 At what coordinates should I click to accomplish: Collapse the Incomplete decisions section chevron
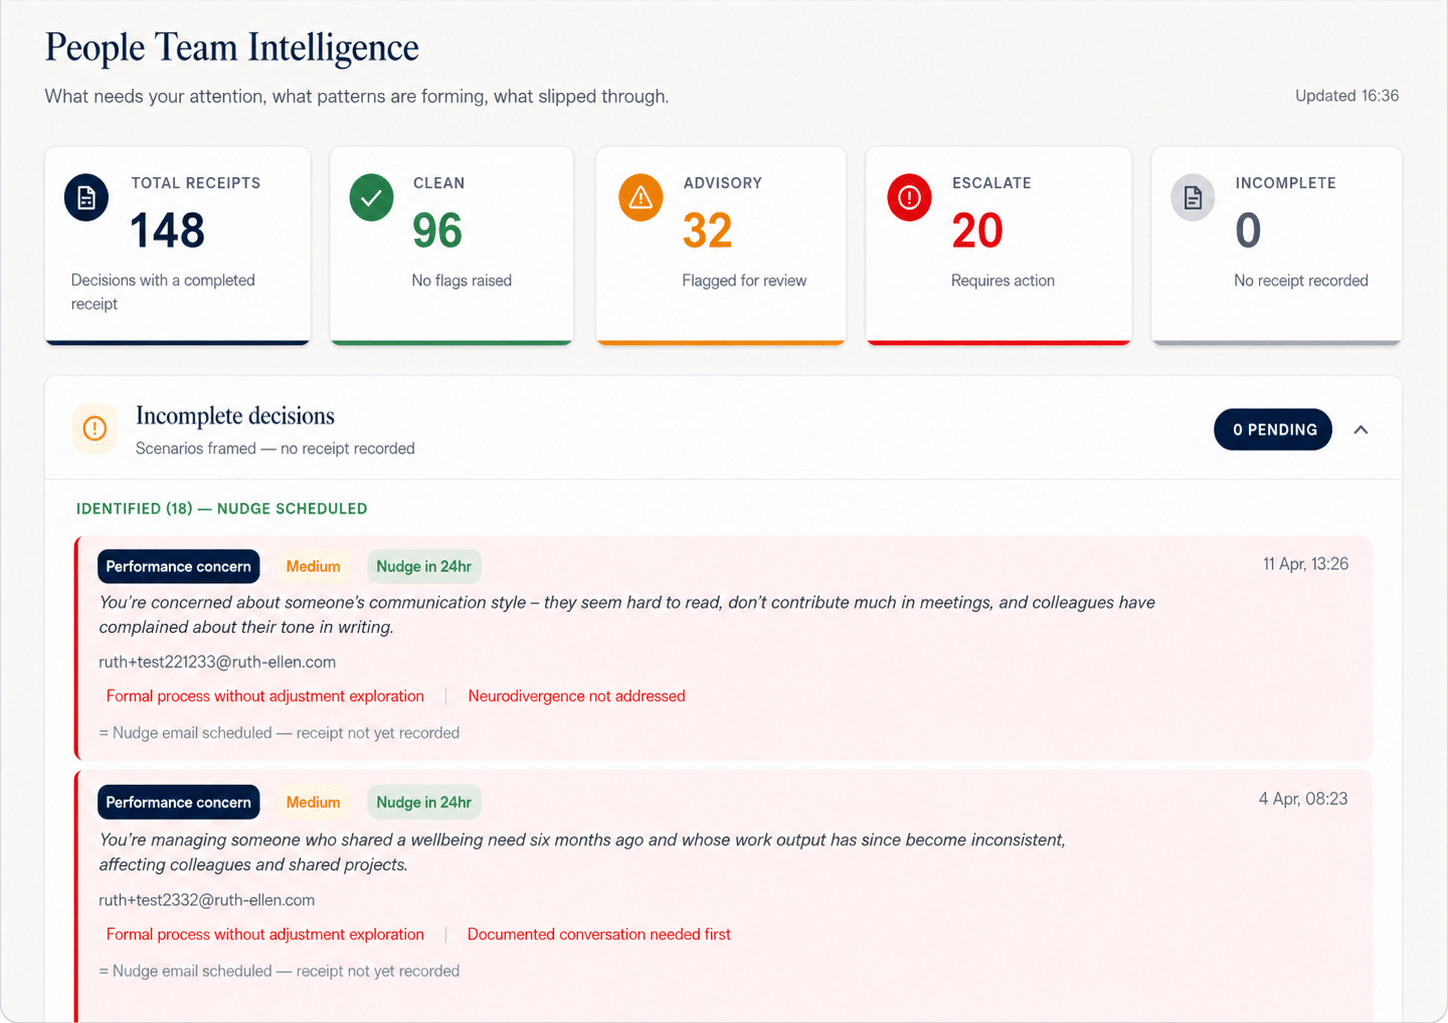pyautogui.click(x=1361, y=430)
